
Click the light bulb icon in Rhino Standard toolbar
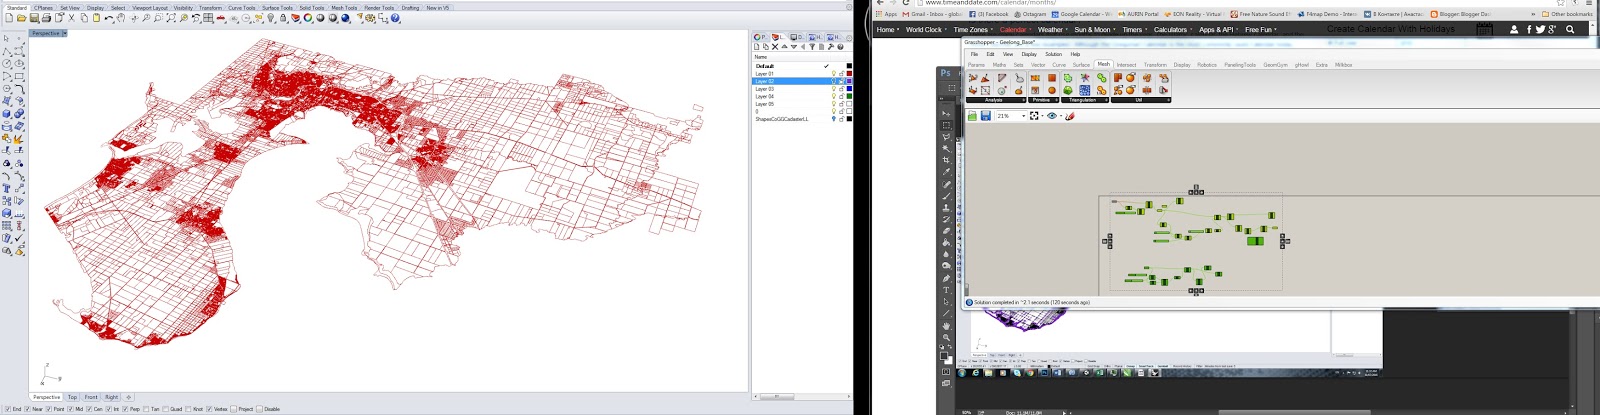(x=271, y=18)
